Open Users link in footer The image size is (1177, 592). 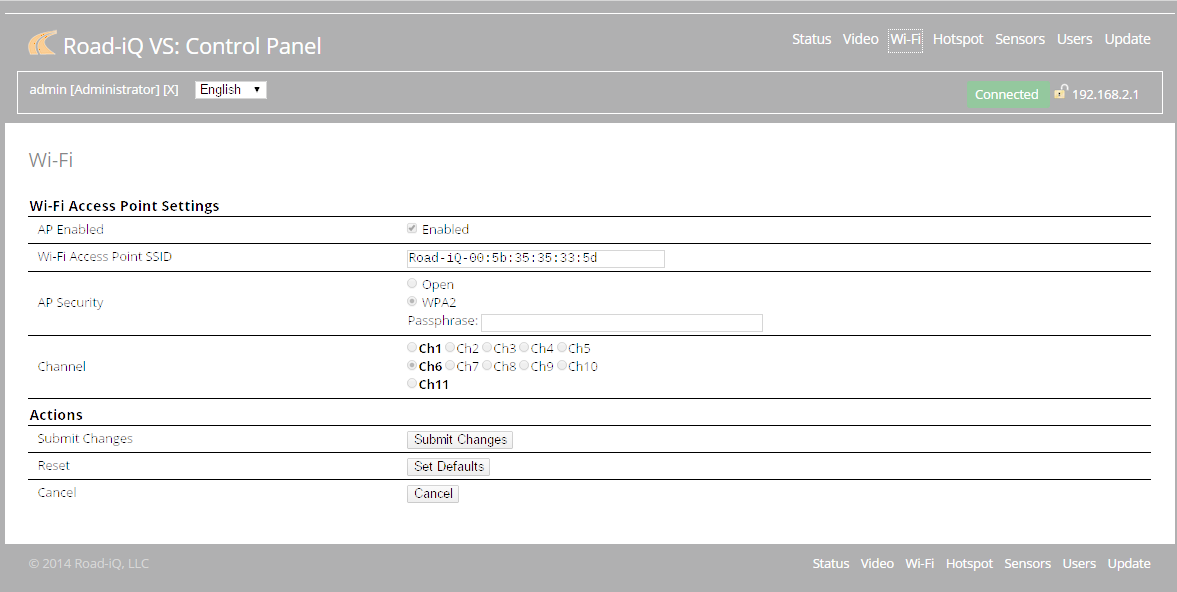[1079, 563]
